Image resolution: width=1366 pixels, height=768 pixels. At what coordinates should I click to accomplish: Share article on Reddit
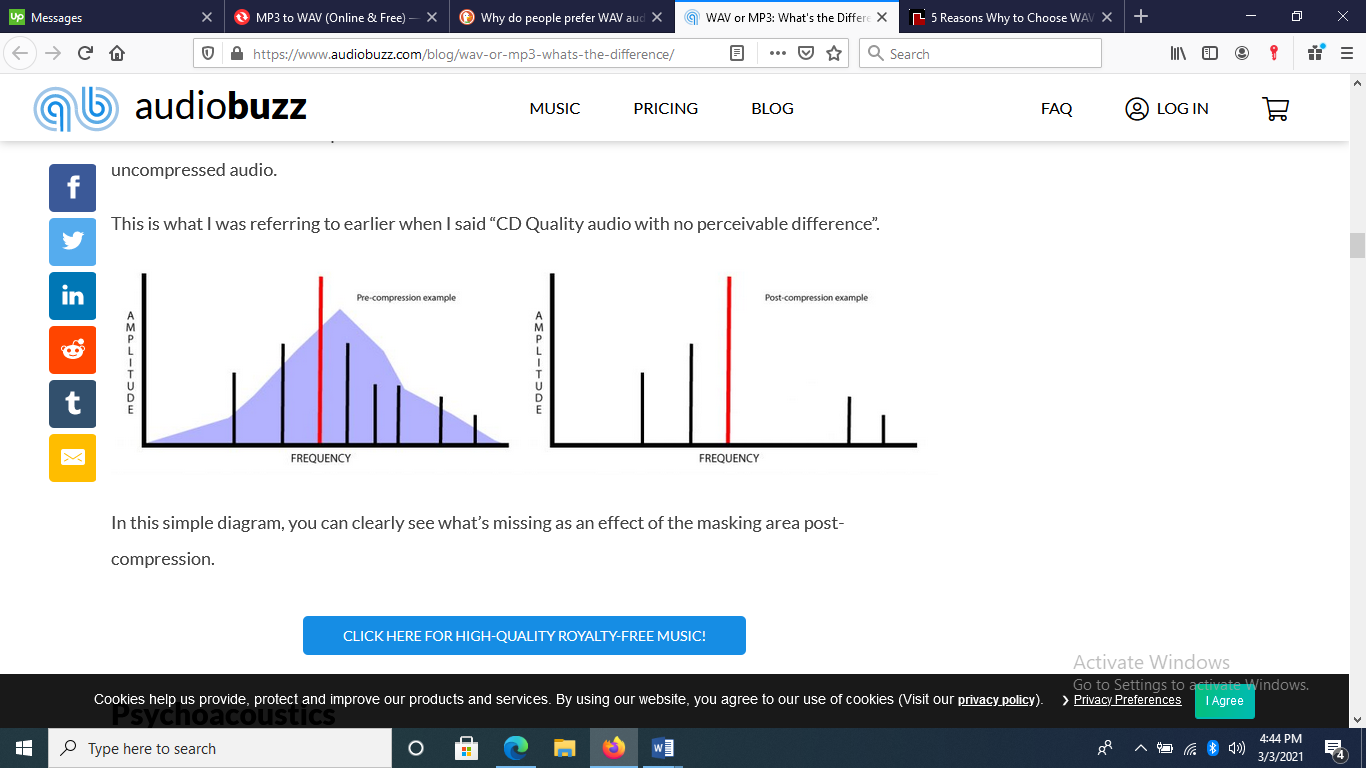coord(72,350)
